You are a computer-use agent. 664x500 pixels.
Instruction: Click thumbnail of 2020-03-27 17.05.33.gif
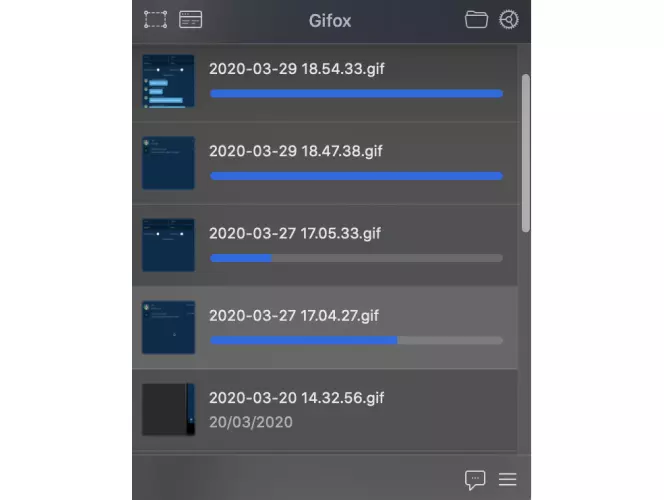[x=169, y=245]
